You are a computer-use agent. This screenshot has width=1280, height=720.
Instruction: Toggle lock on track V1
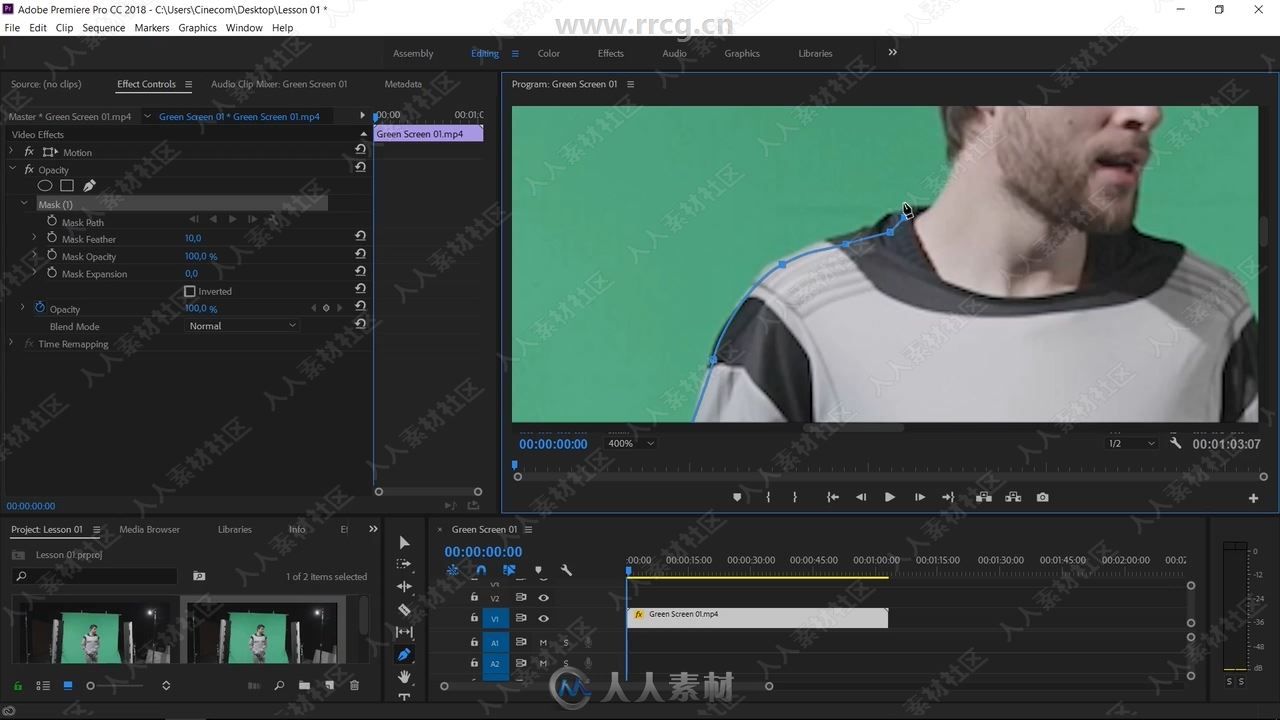474,619
